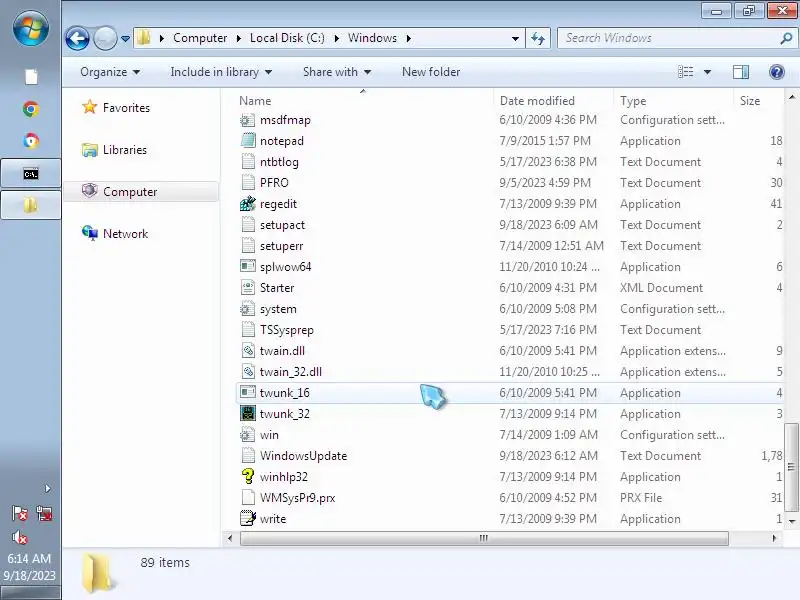
Task: Click the Forward navigation arrow
Action: (x=105, y=38)
